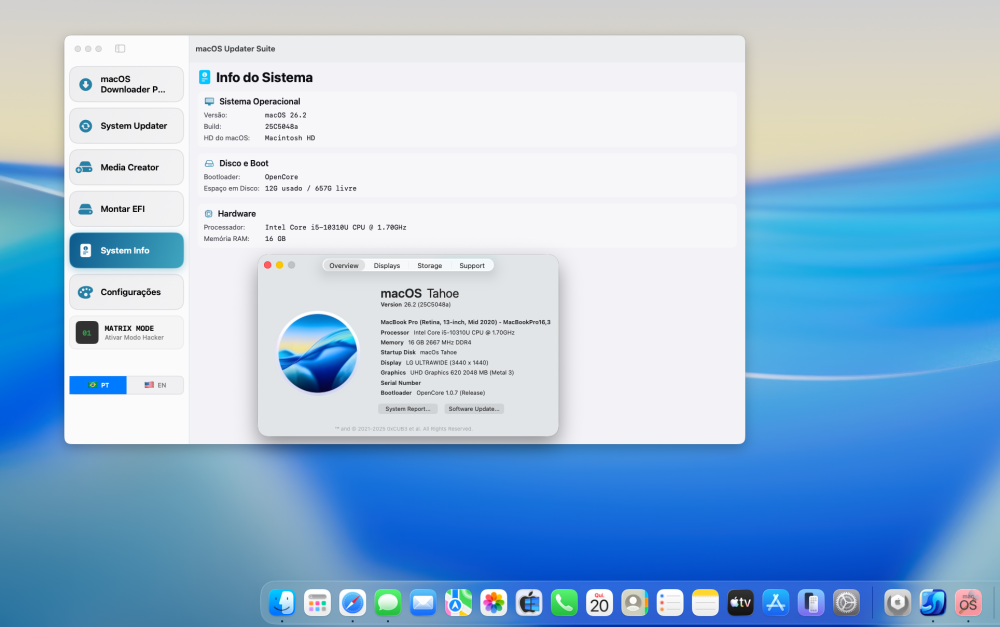The width and height of the screenshot is (1000, 627).
Task: Click the Intel Core i5-10310U processor text
Action: click(335, 227)
